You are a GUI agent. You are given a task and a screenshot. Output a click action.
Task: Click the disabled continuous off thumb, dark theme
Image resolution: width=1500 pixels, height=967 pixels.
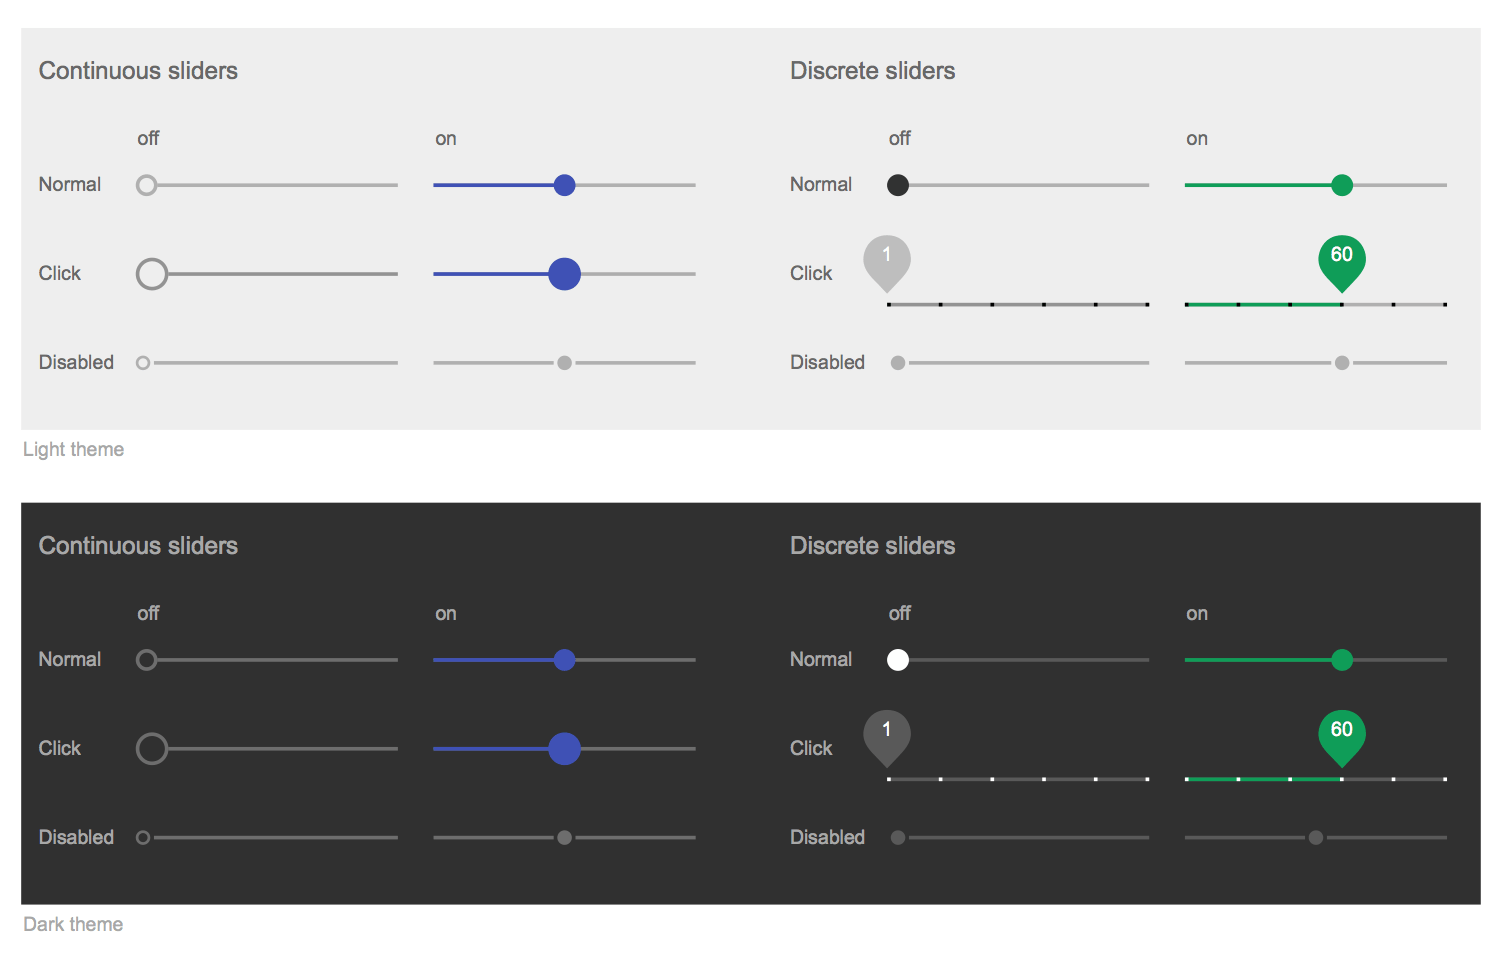pos(143,838)
